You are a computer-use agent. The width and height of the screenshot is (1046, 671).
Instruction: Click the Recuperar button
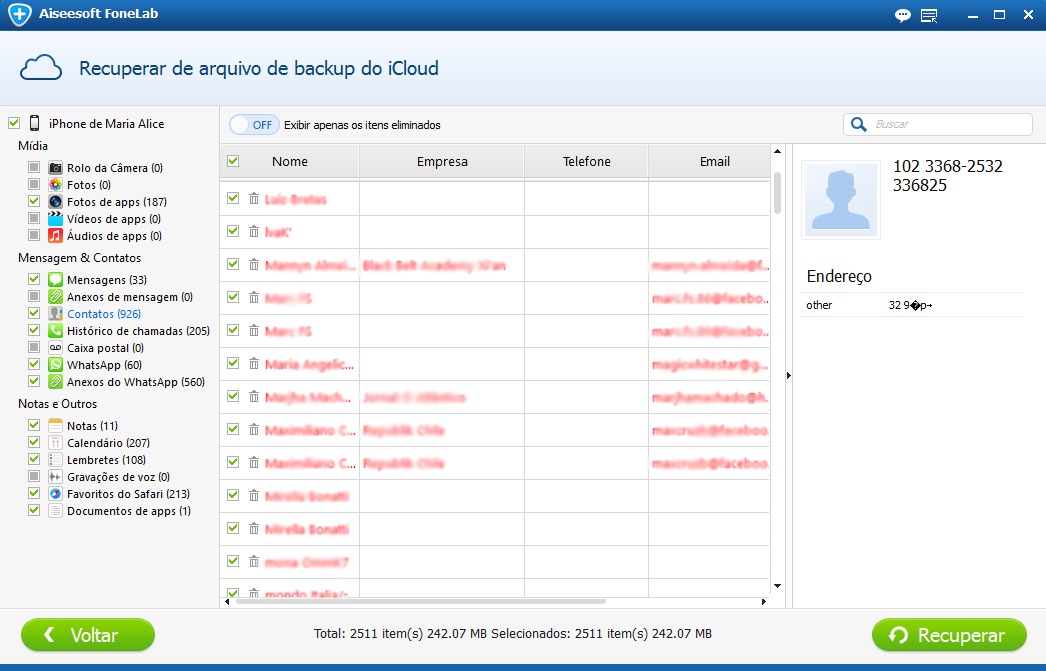point(949,635)
